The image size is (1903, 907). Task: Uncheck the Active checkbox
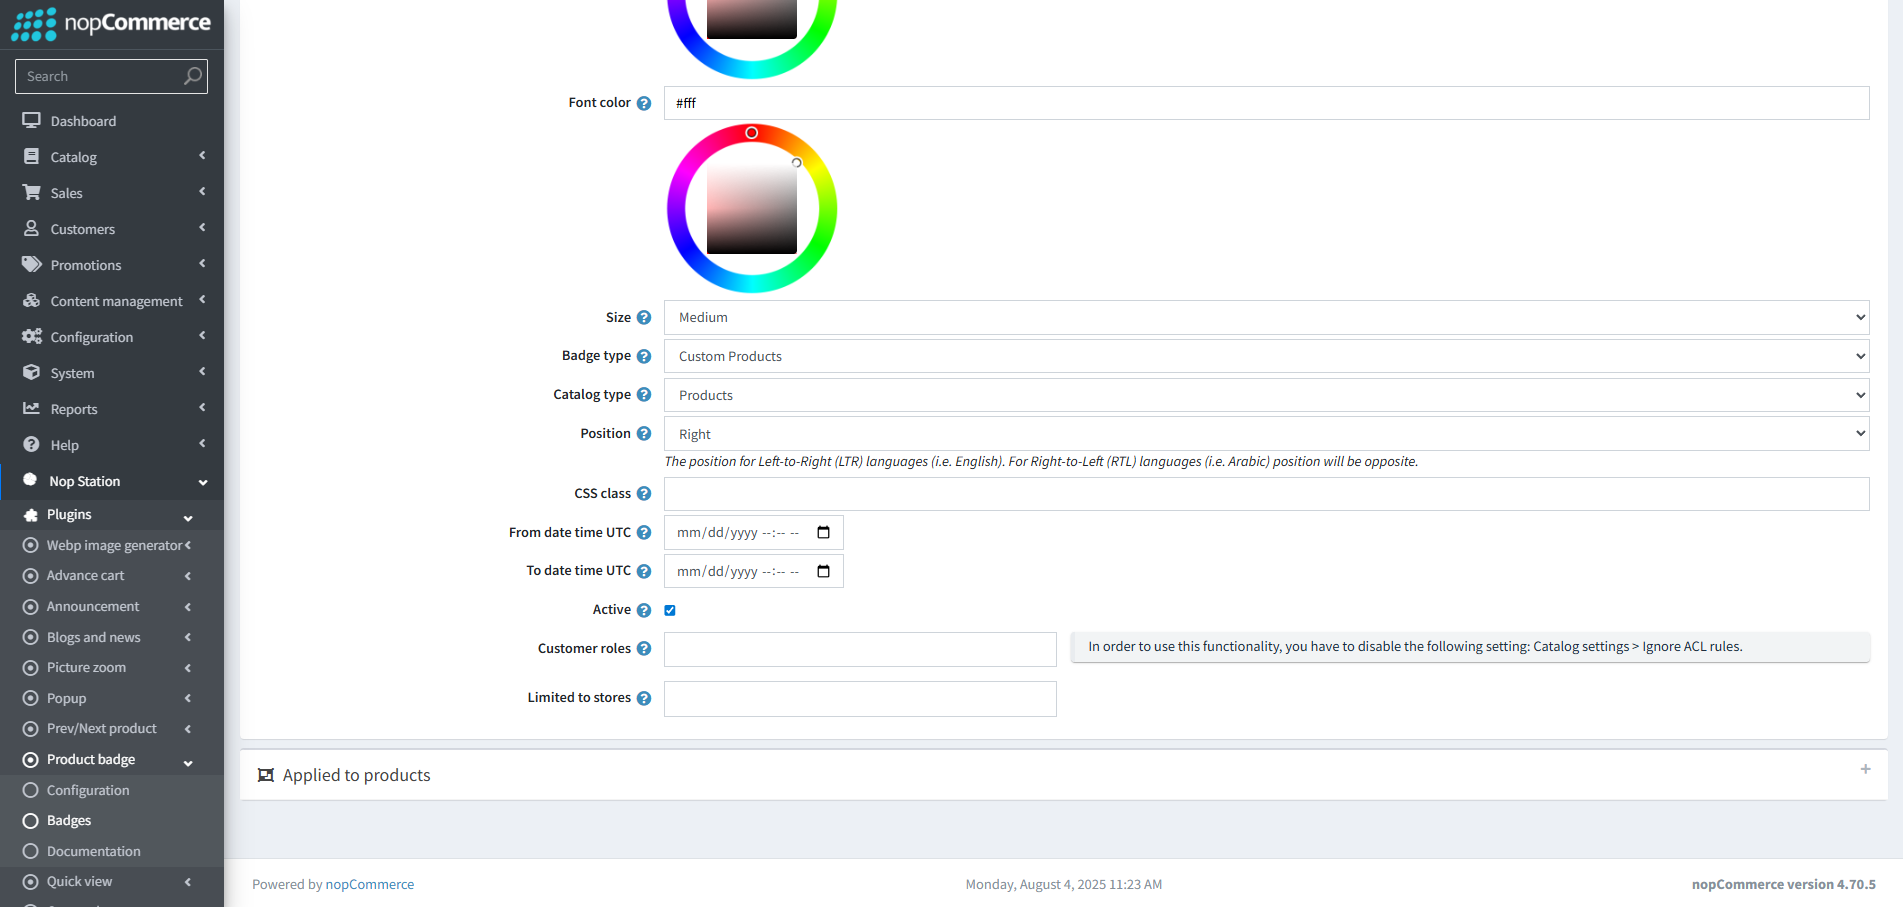tap(670, 610)
